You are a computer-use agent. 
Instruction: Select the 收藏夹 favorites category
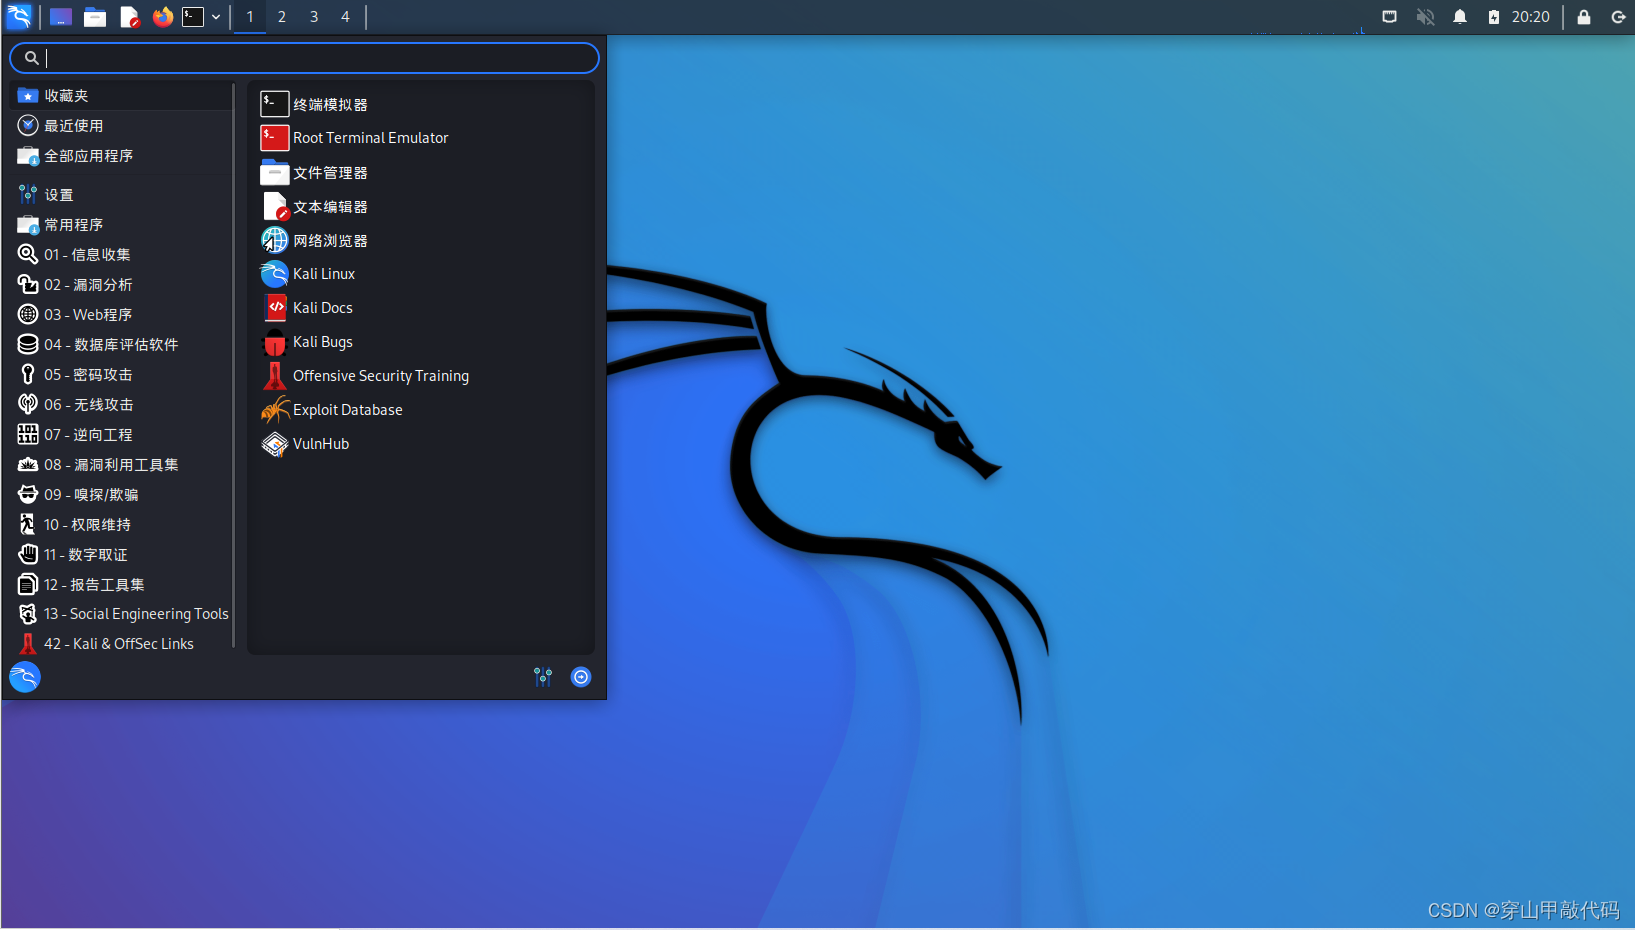tap(121, 96)
